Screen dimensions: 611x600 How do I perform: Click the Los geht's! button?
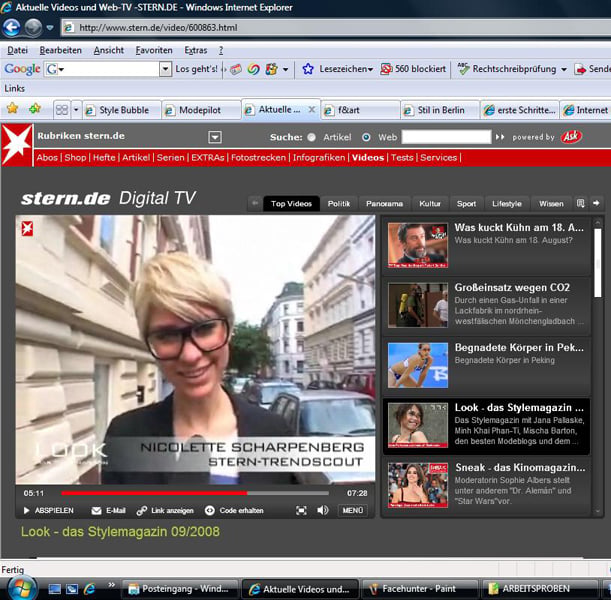[x=196, y=69]
